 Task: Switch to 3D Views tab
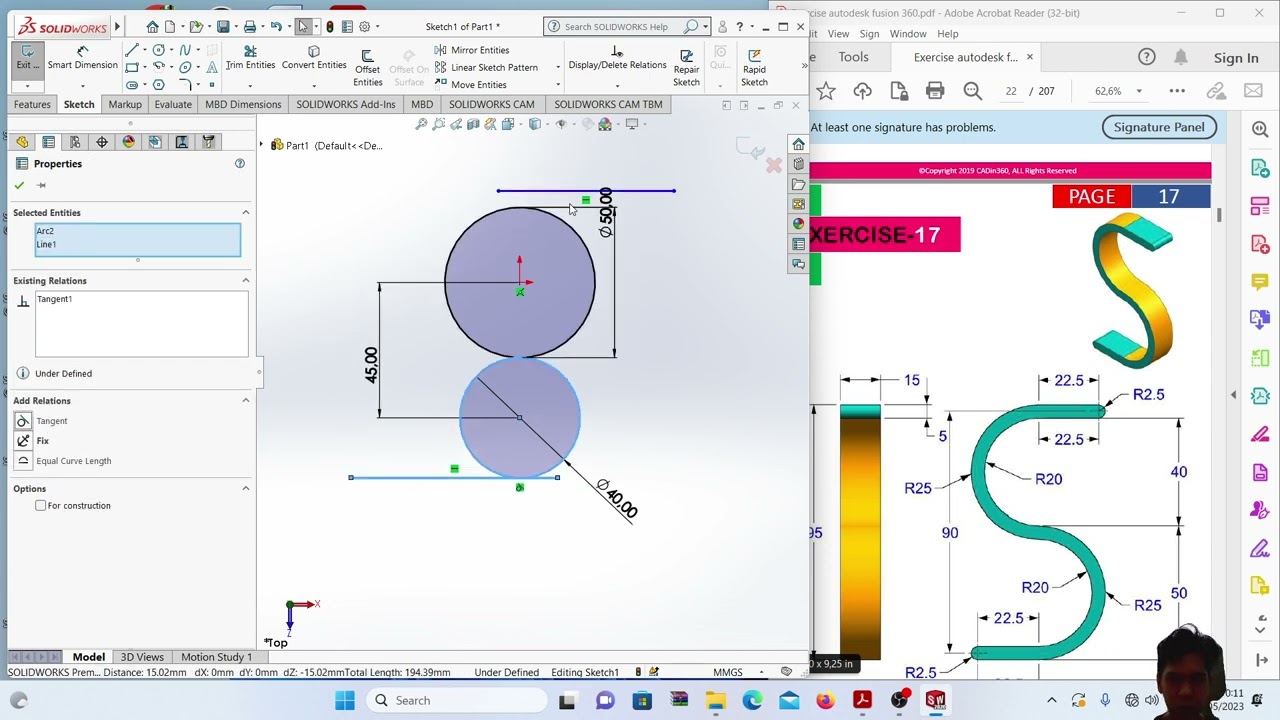pos(142,657)
